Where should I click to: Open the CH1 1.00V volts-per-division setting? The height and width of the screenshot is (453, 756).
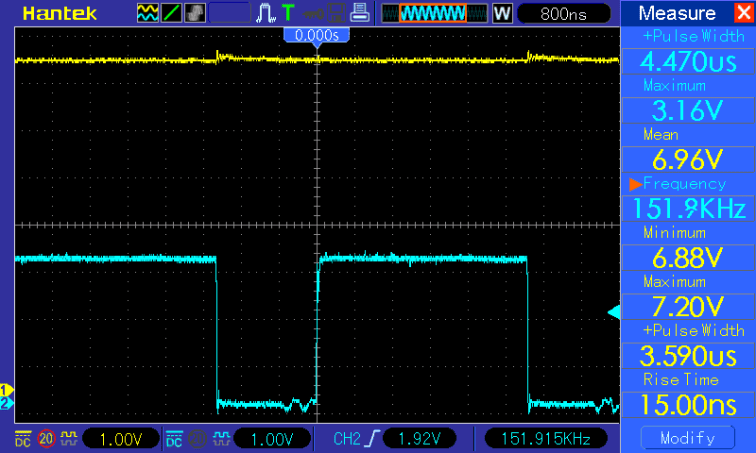point(120,438)
